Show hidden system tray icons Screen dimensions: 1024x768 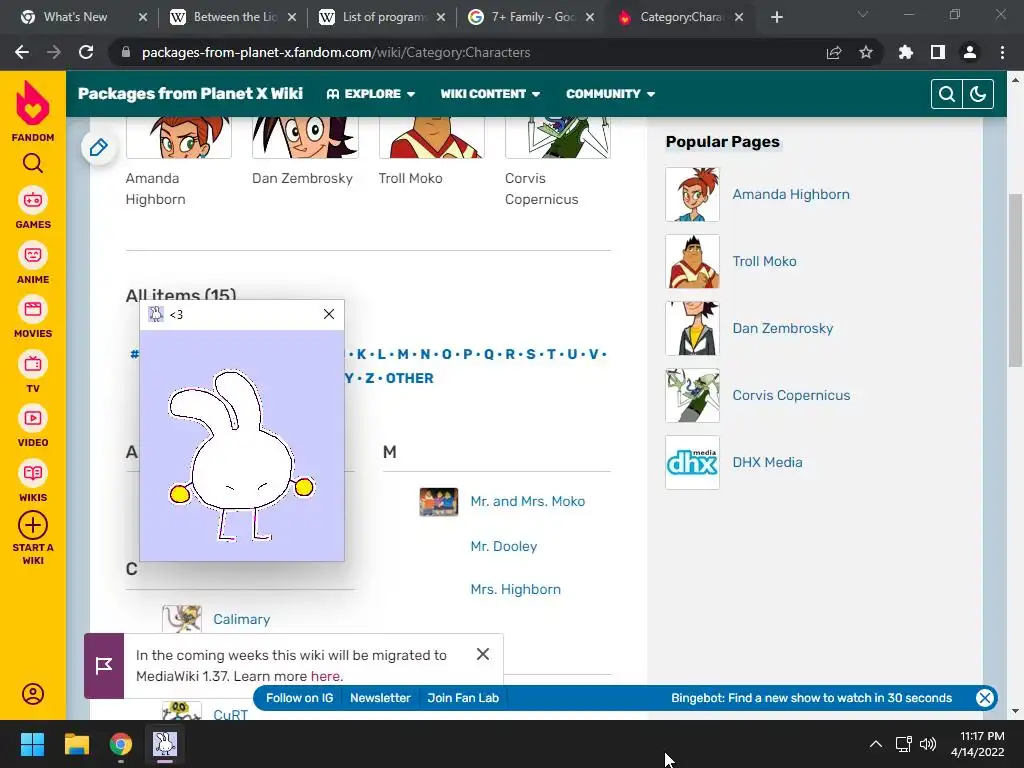click(876, 744)
